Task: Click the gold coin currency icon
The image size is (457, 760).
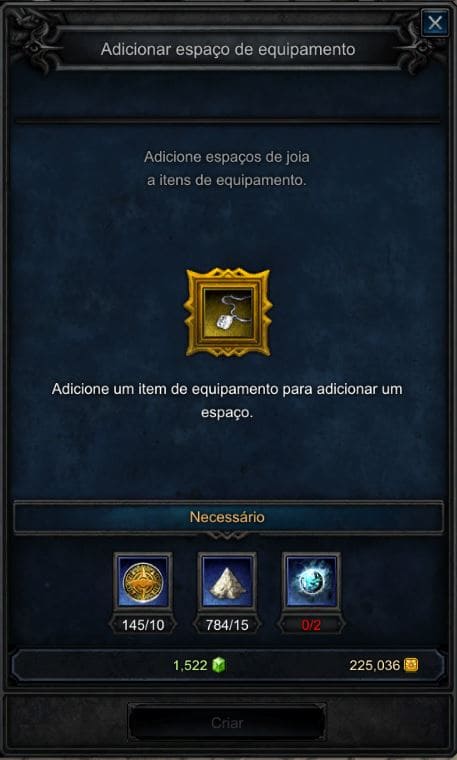Action: (411, 665)
